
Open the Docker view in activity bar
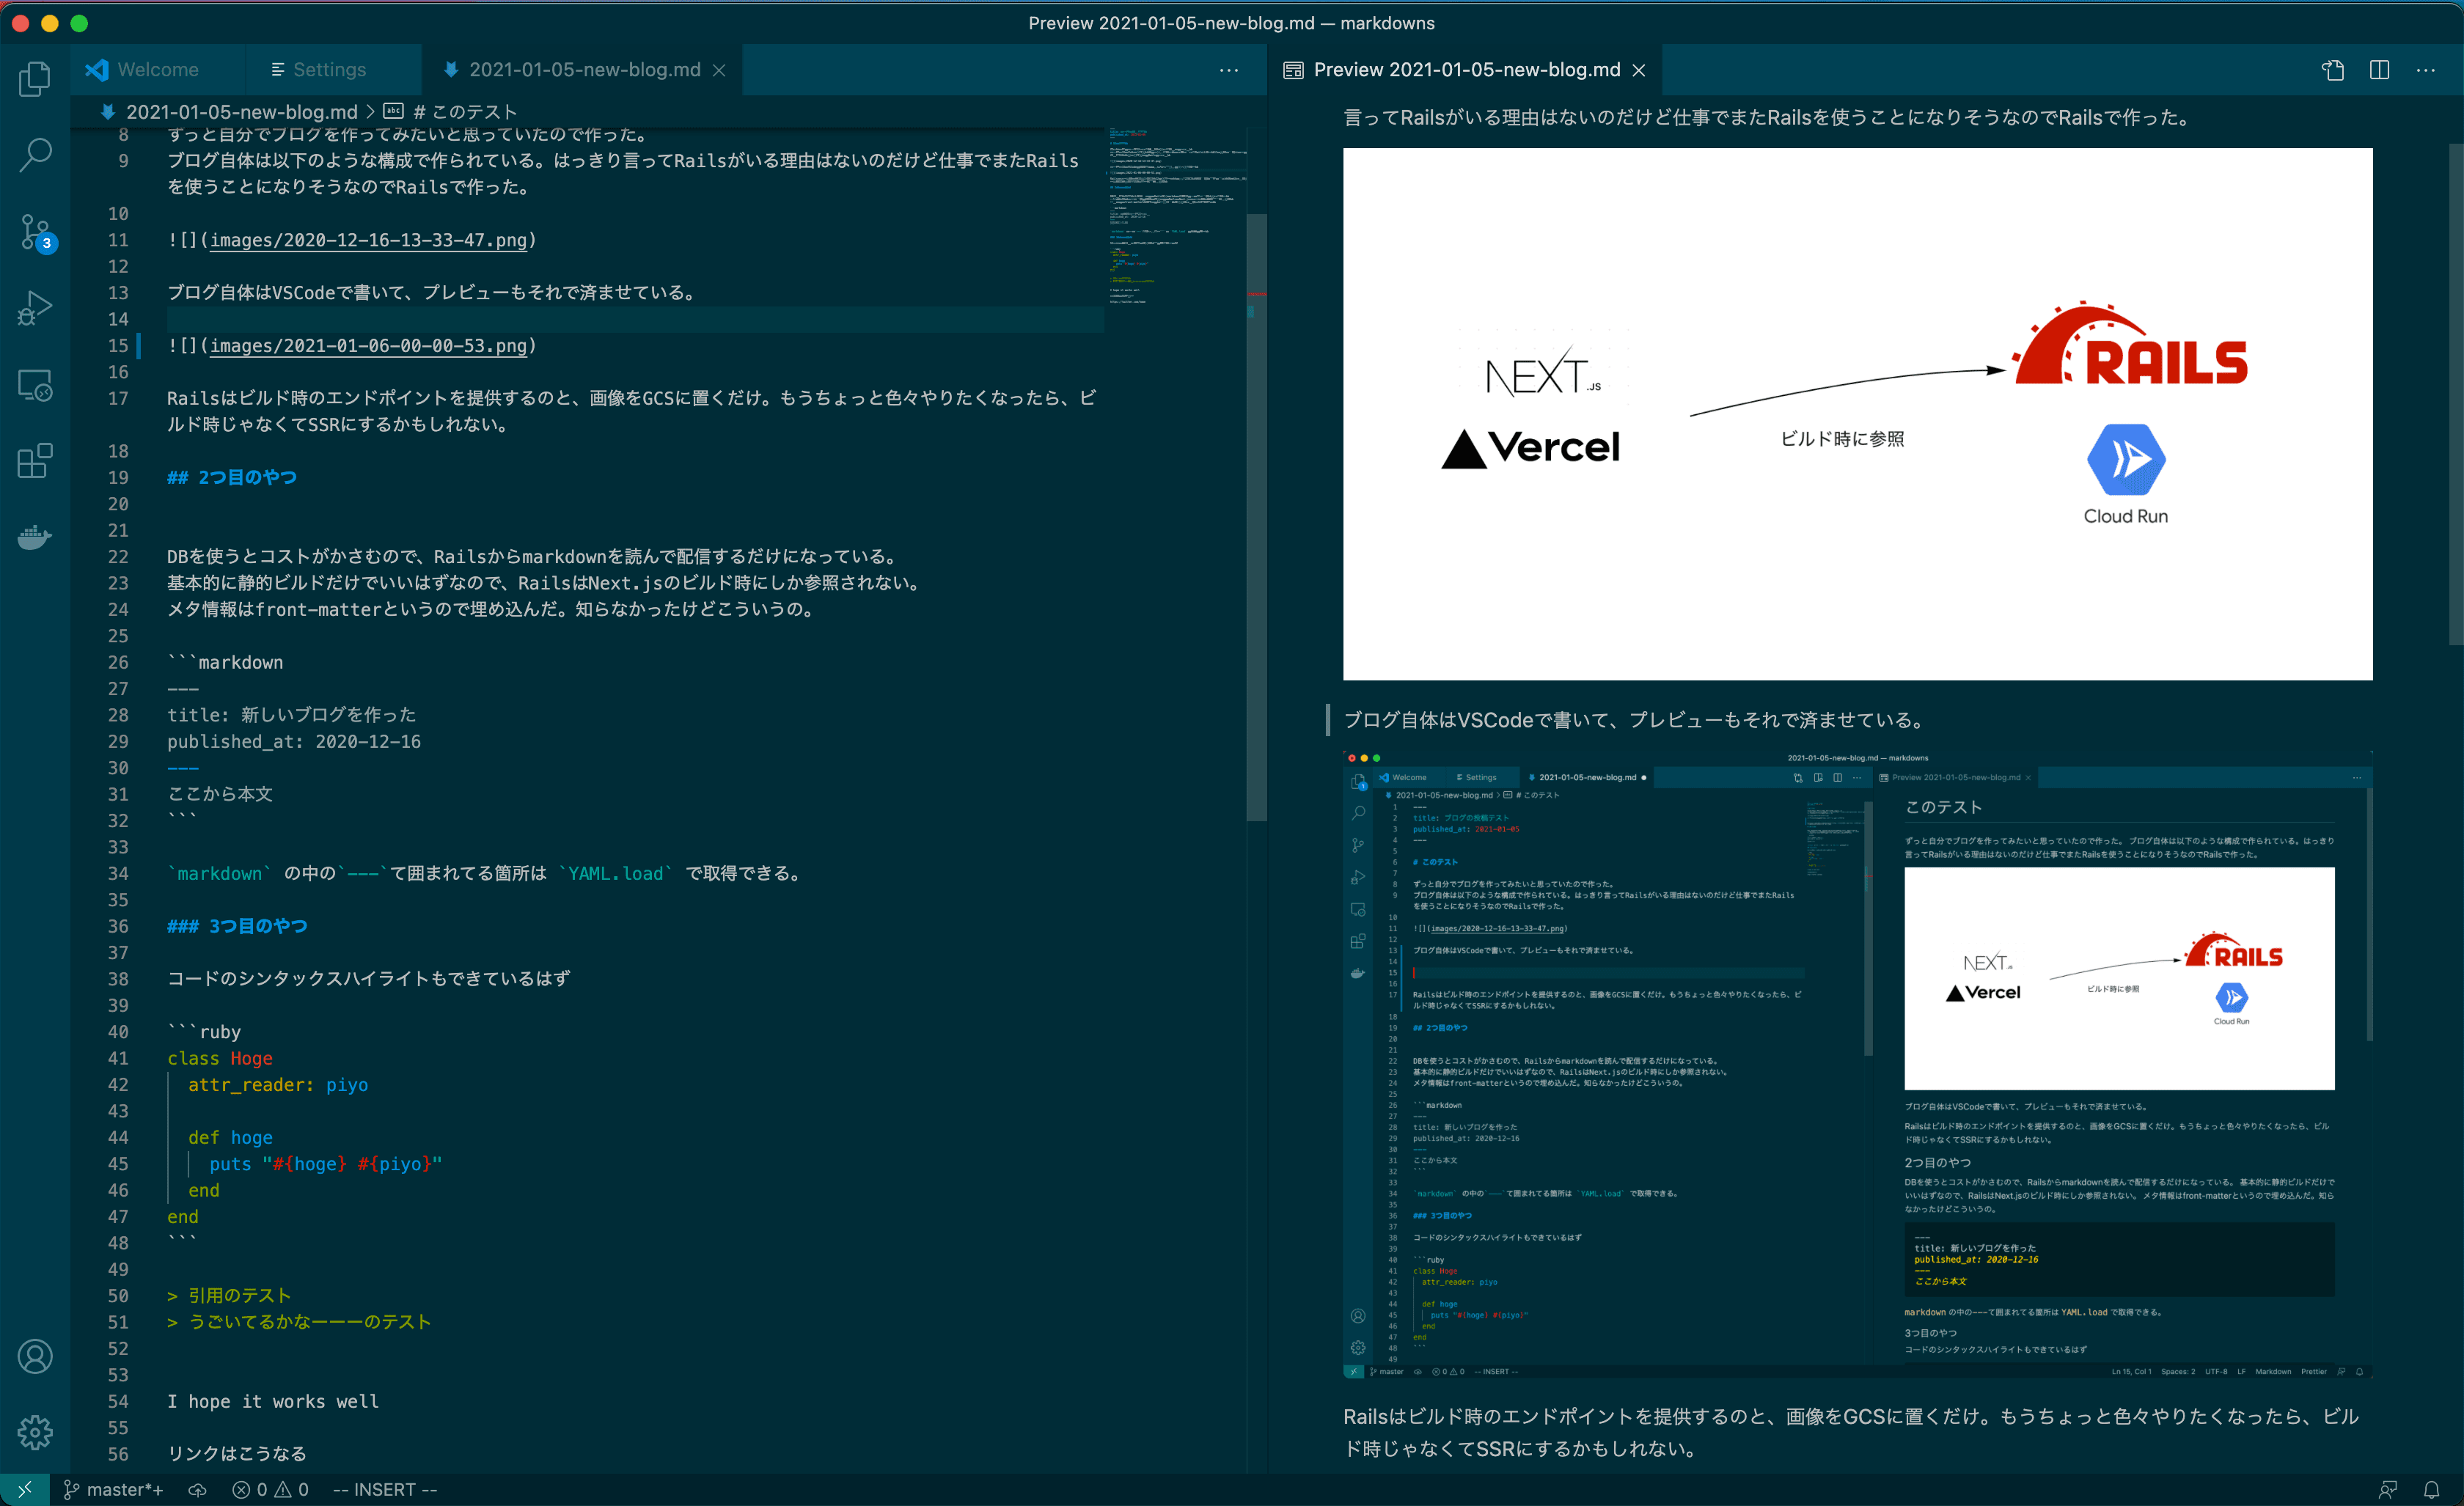tap(35, 537)
